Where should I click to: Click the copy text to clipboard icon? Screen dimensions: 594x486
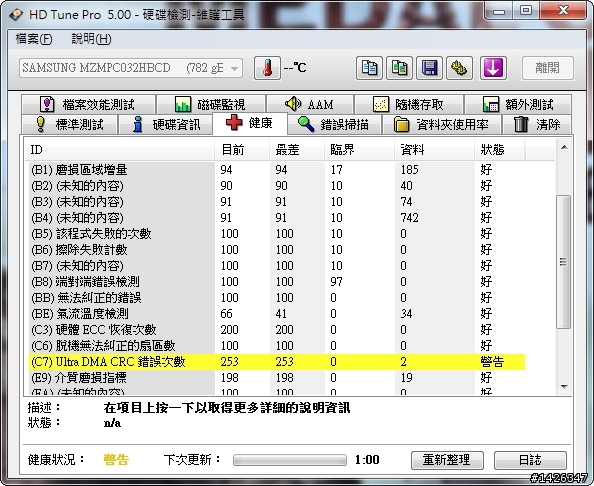point(369,68)
